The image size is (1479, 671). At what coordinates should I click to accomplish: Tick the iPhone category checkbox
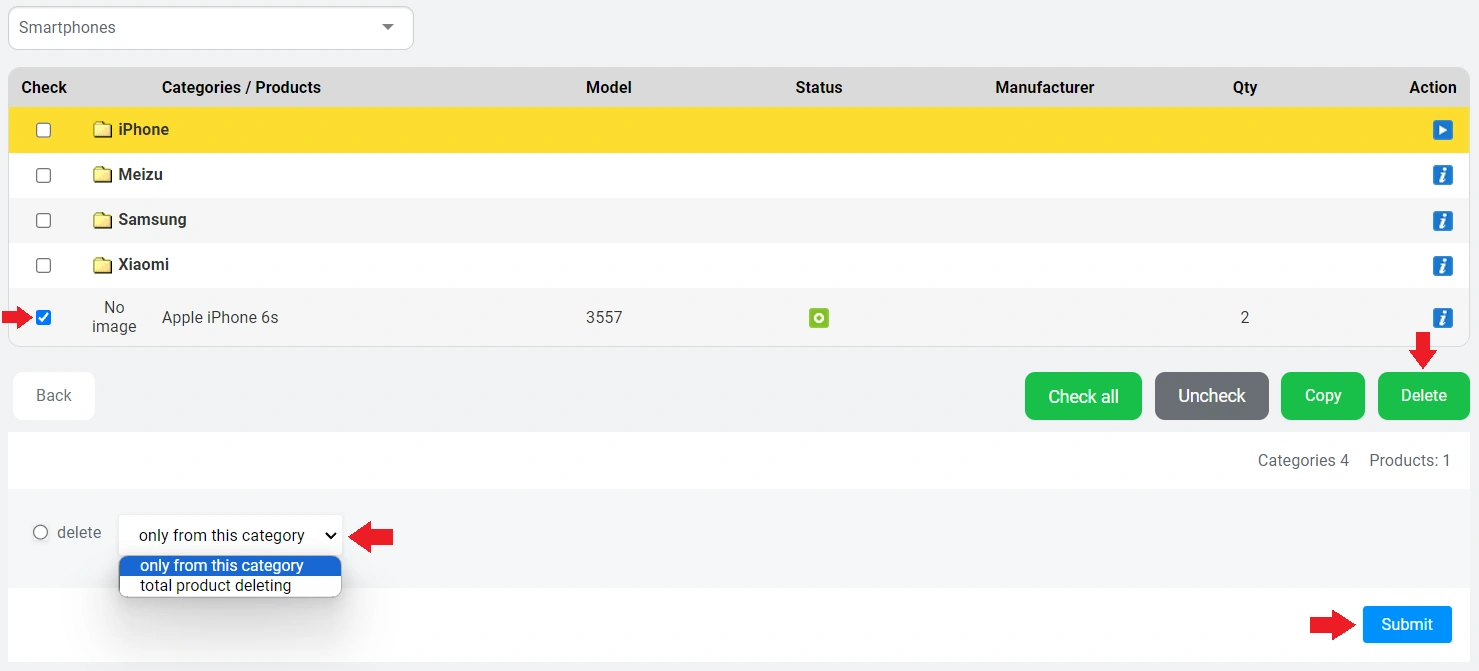coord(43,130)
